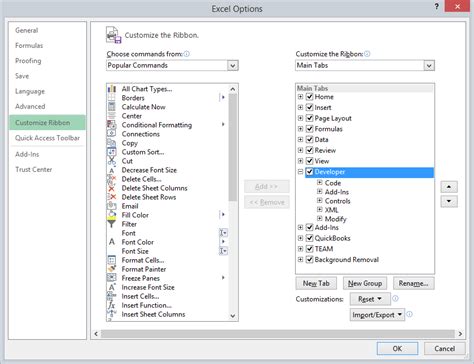Click the Customize the Ribbon header icon
Screen dimensions: 474x364
coord(113,35)
